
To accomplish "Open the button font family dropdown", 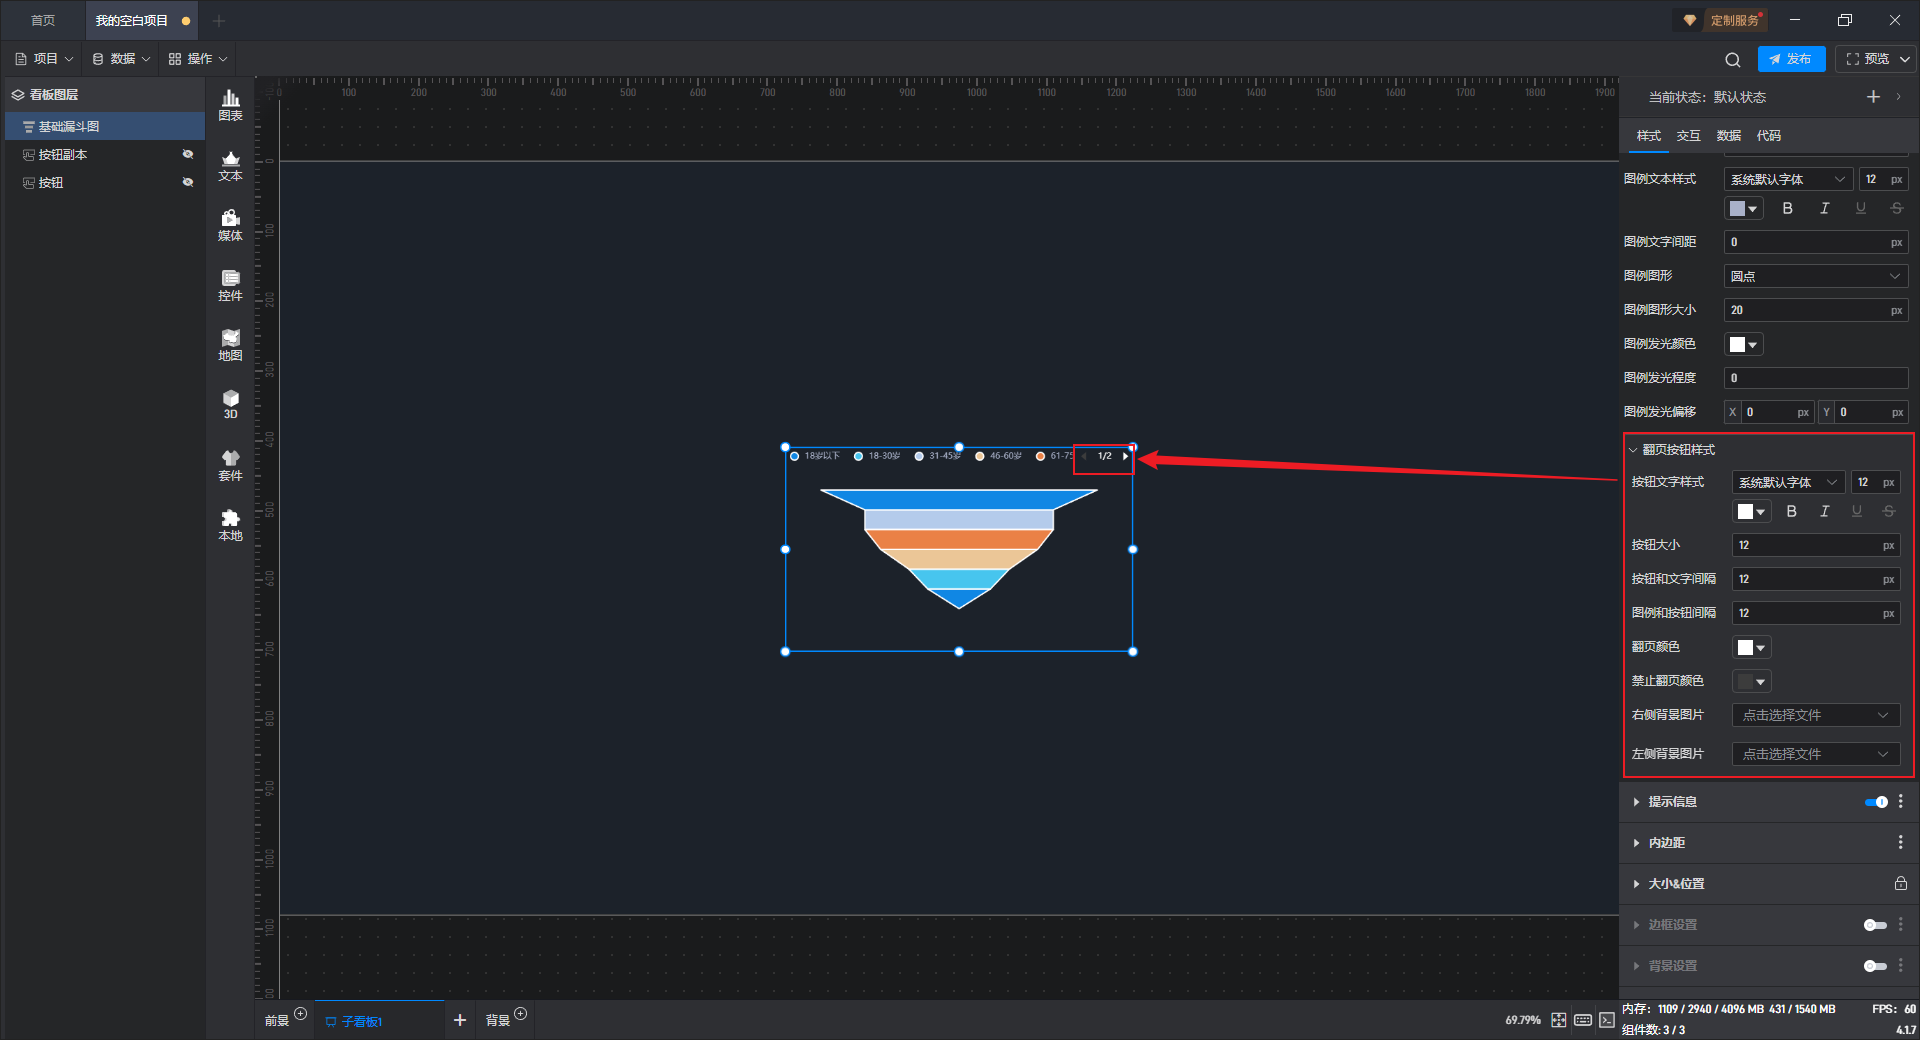I will coord(1788,482).
